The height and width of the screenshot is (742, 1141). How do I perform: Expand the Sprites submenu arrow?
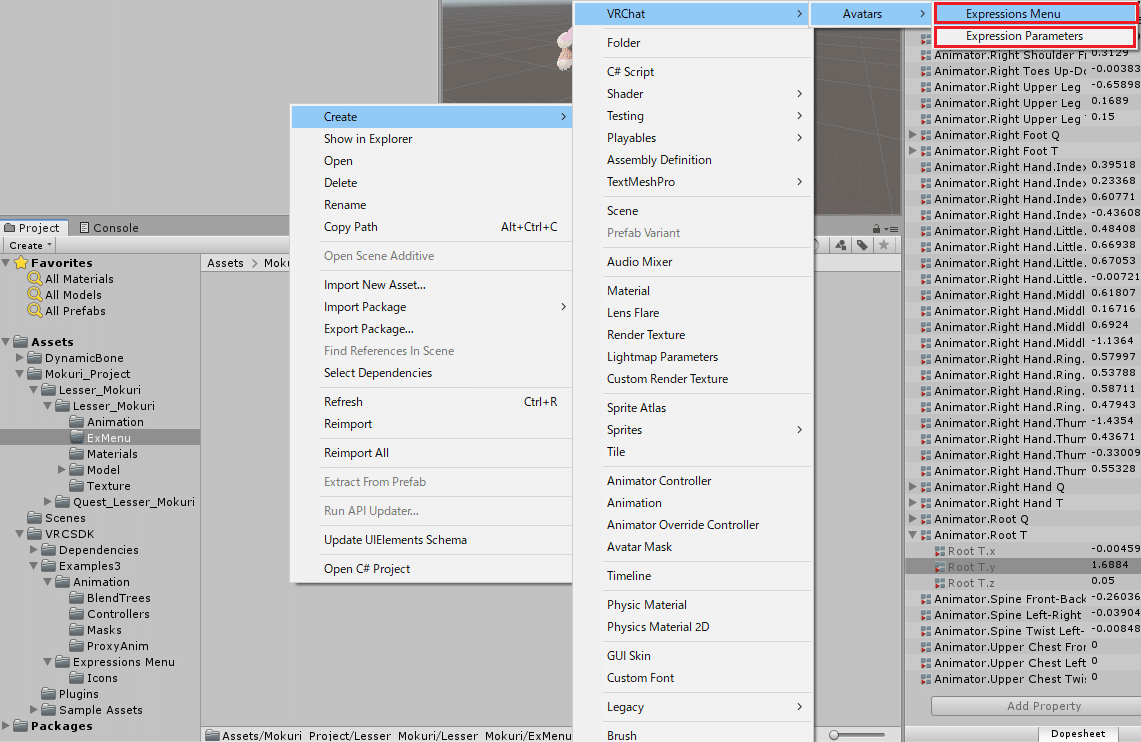click(x=799, y=430)
